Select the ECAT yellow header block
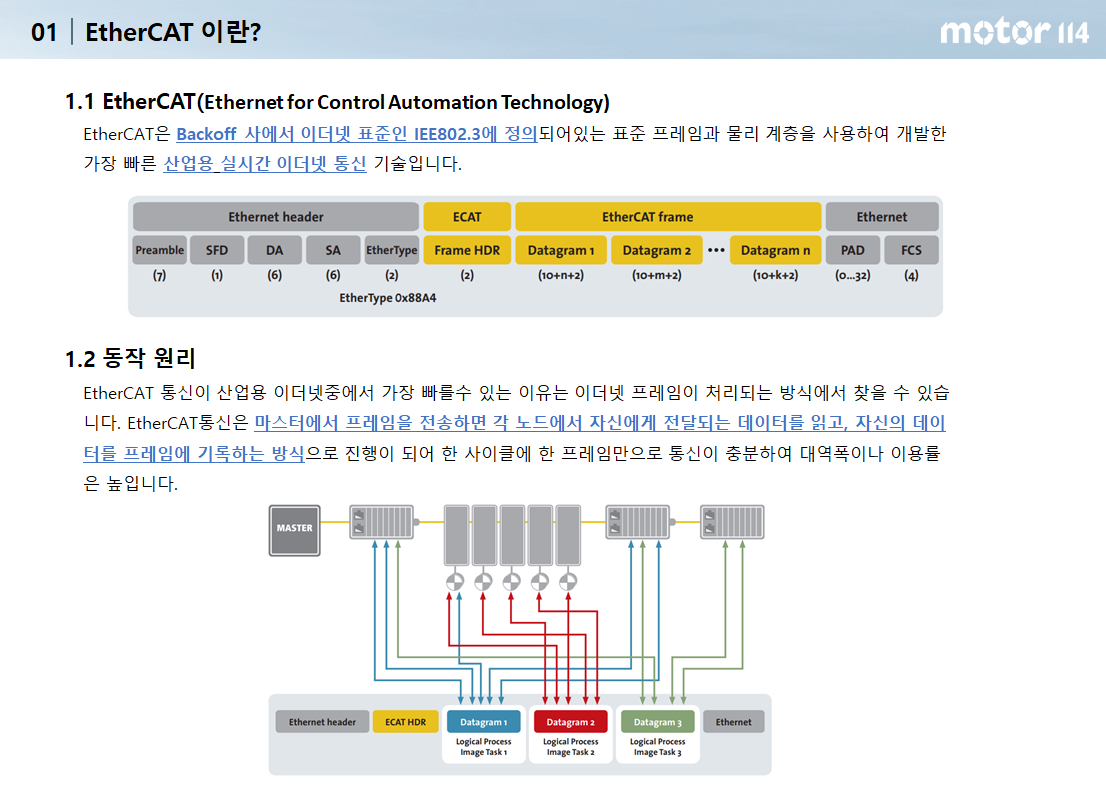 [467, 216]
